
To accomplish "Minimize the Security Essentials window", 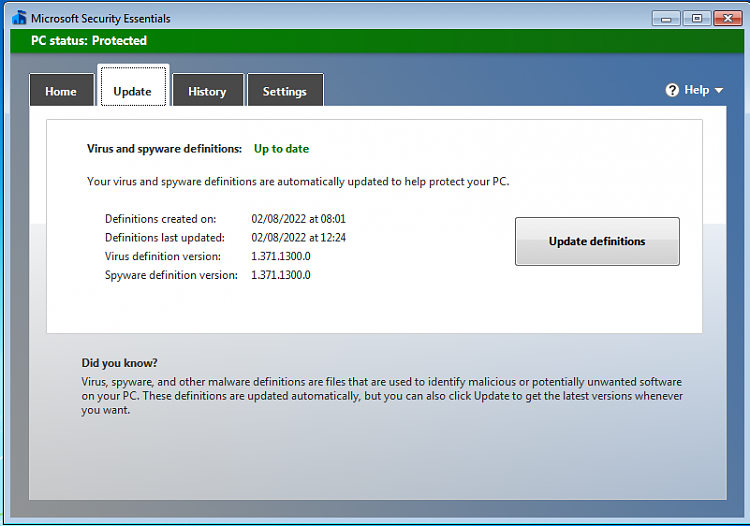I will 666,19.
